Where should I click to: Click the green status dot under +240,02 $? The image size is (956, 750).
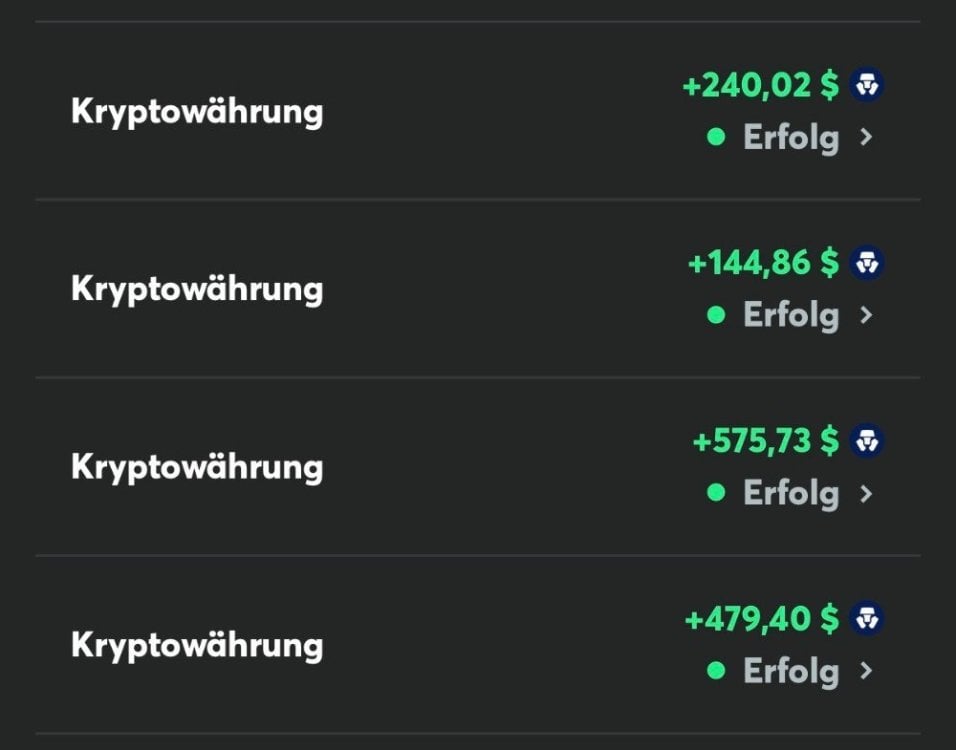coord(716,137)
